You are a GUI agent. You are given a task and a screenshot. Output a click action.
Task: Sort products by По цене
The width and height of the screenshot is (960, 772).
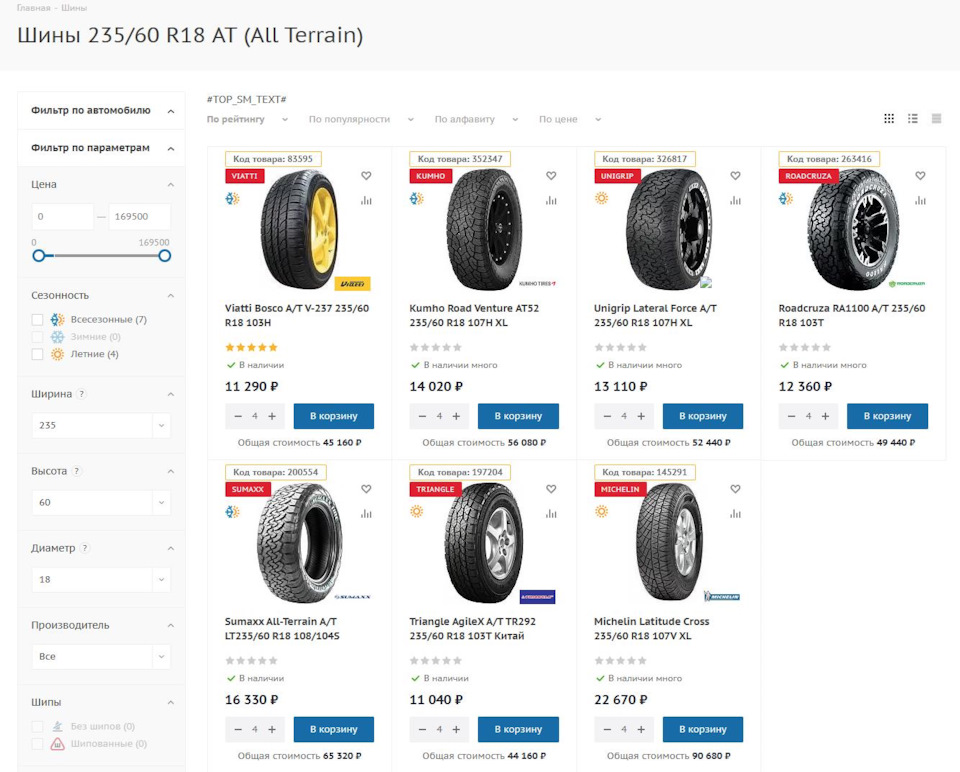click(569, 119)
